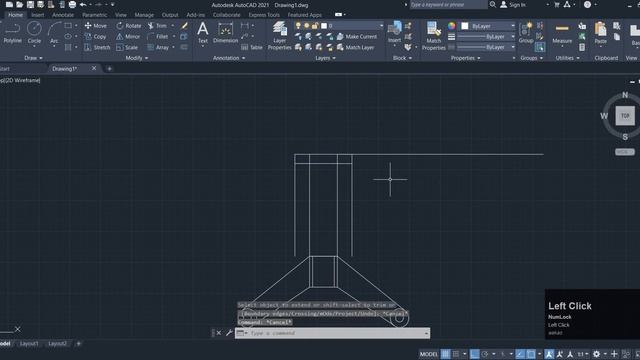Image resolution: width=640 pixels, height=360 pixels.
Task: Toggle snap mode in status bar
Action: [x=456, y=354]
